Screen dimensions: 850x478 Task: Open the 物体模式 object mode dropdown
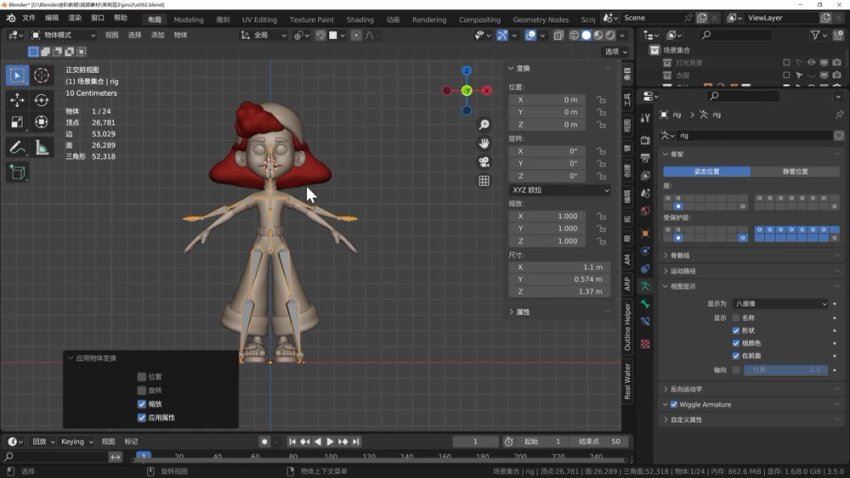click(x=63, y=35)
